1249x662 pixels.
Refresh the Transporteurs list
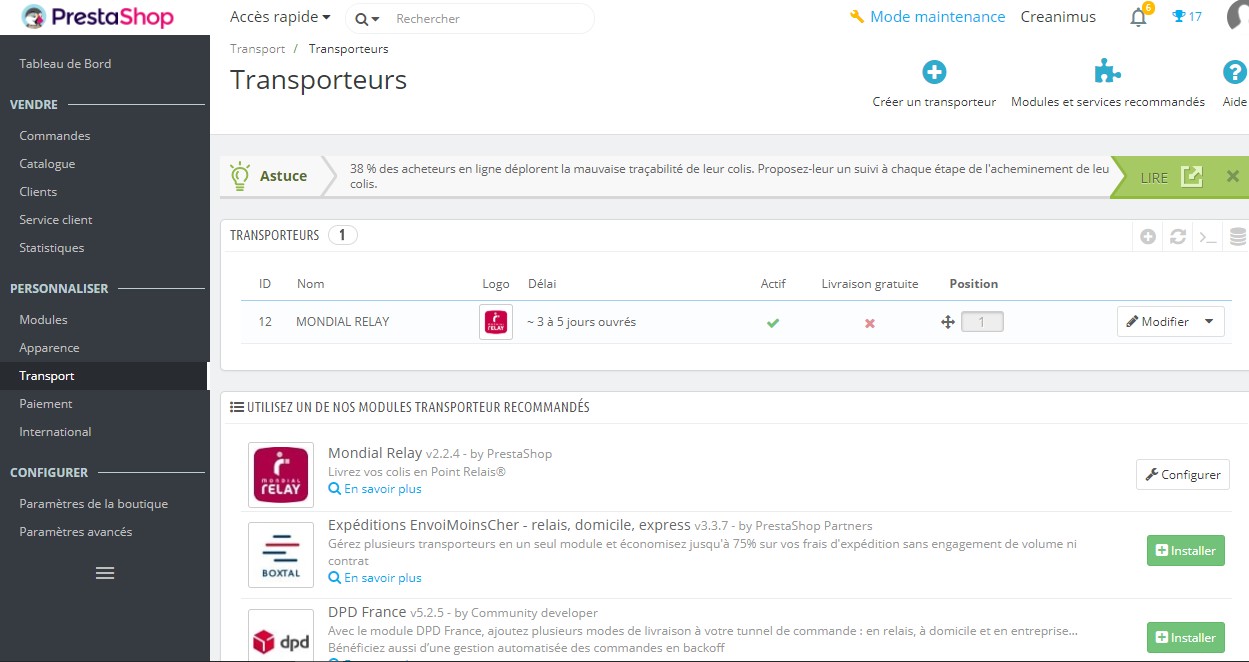1178,237
